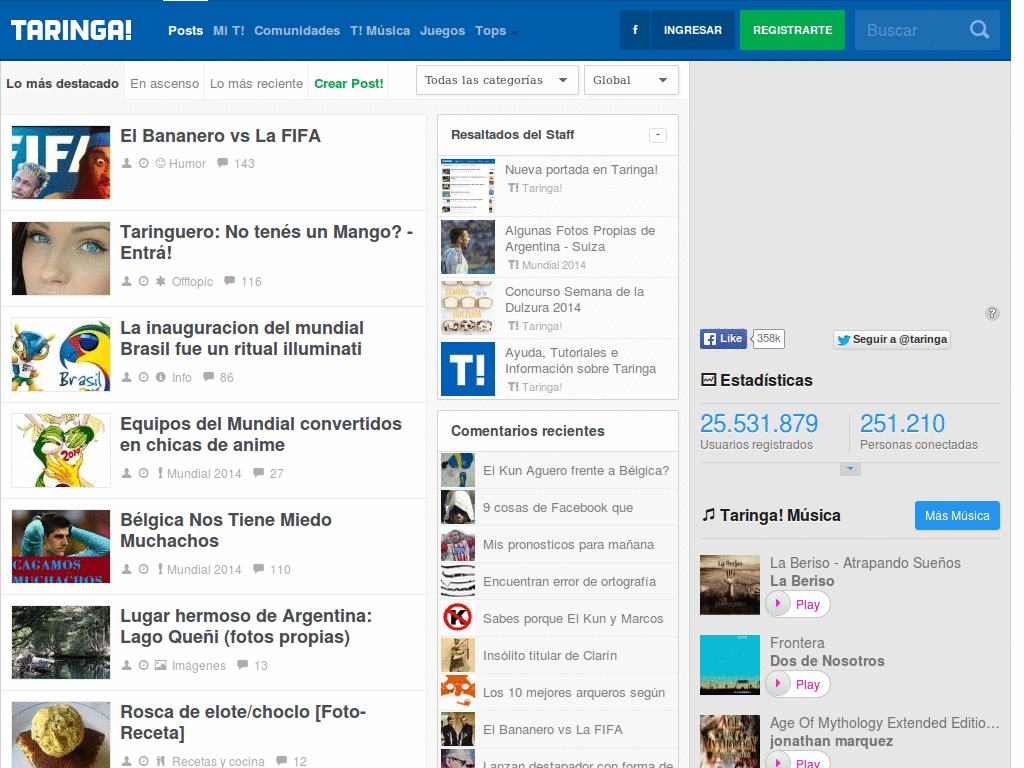Image resolution: width=1024 pixels, height=768 pixels.
Task: Open post El Bananero vs La FIFA
Action: click(x=220, y=136)
